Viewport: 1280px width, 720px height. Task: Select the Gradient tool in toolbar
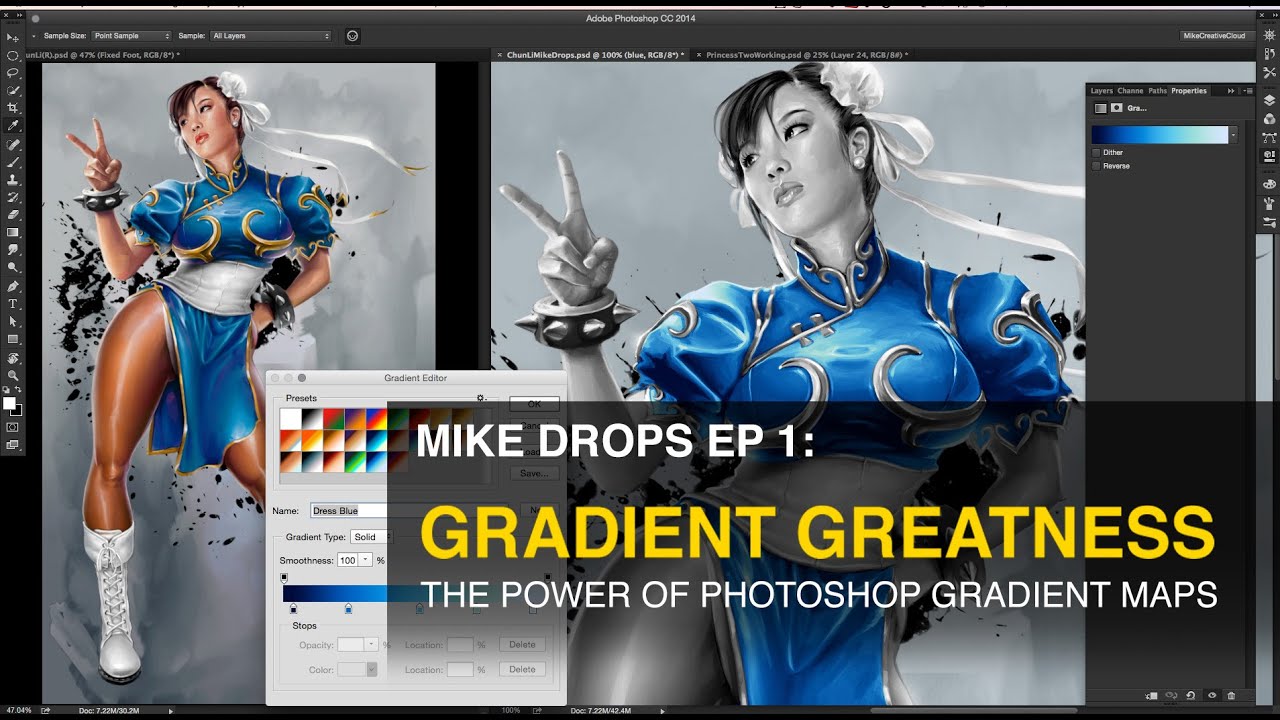(x=13, y=232)
